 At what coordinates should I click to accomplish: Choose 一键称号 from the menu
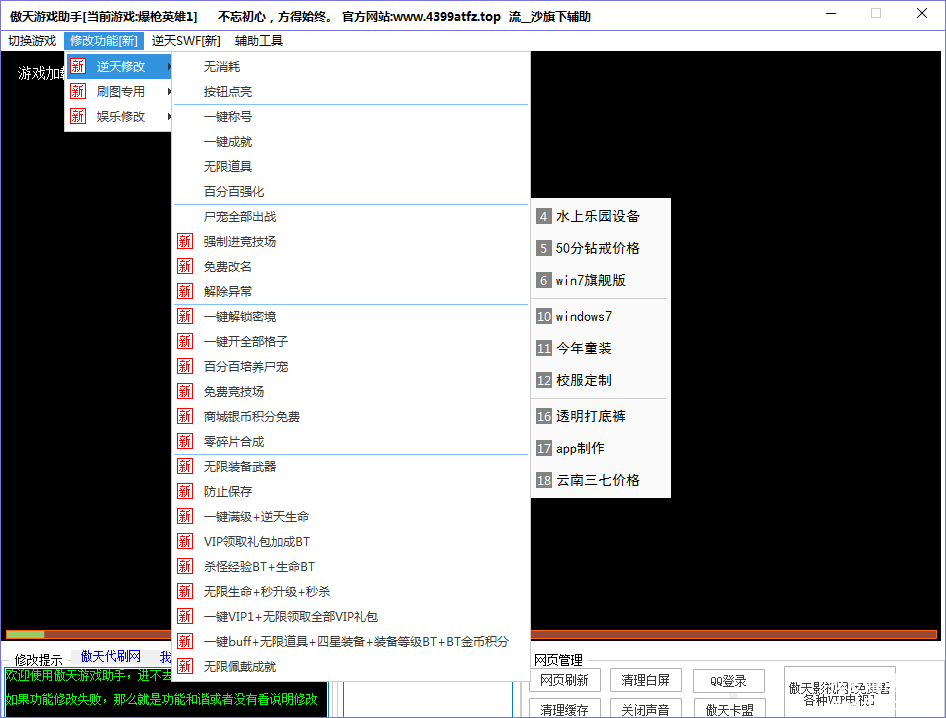coord(351,116)
